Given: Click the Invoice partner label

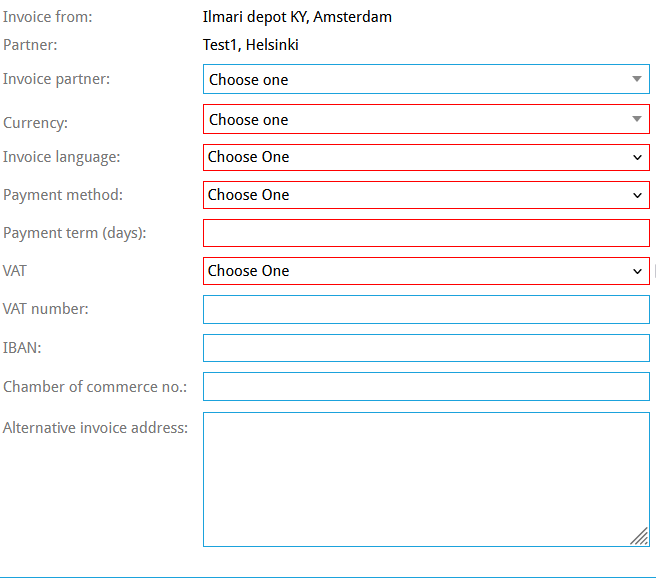Looking at the screenshot, I should [x=56, y=79].
